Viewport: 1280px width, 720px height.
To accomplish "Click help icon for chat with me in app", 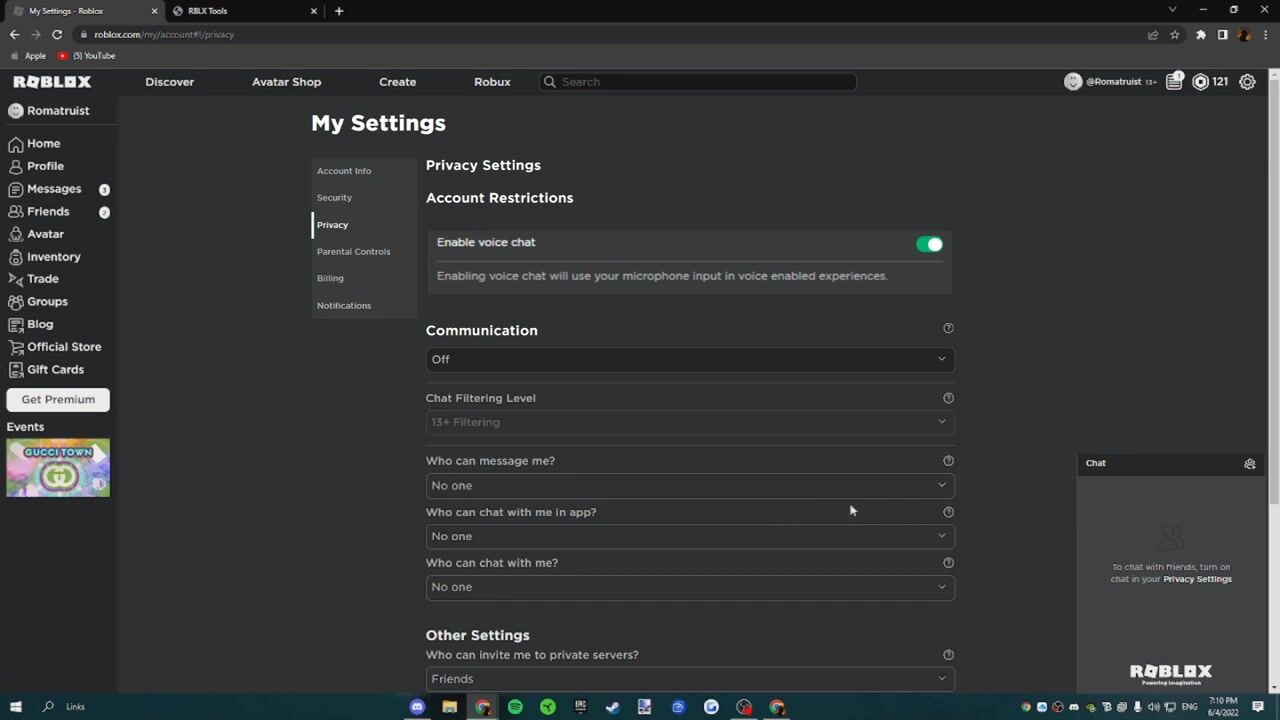I will [948, 512].
